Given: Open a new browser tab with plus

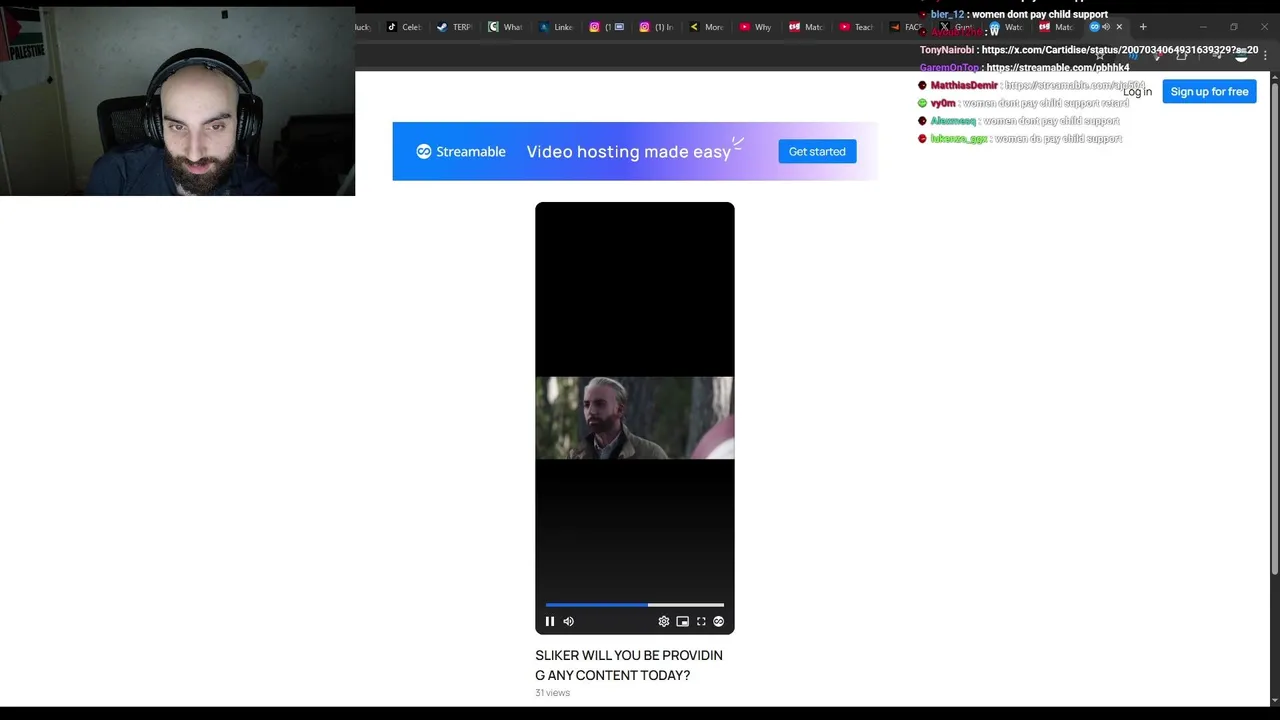Looking at the screenshot, I should point(1143,27).
